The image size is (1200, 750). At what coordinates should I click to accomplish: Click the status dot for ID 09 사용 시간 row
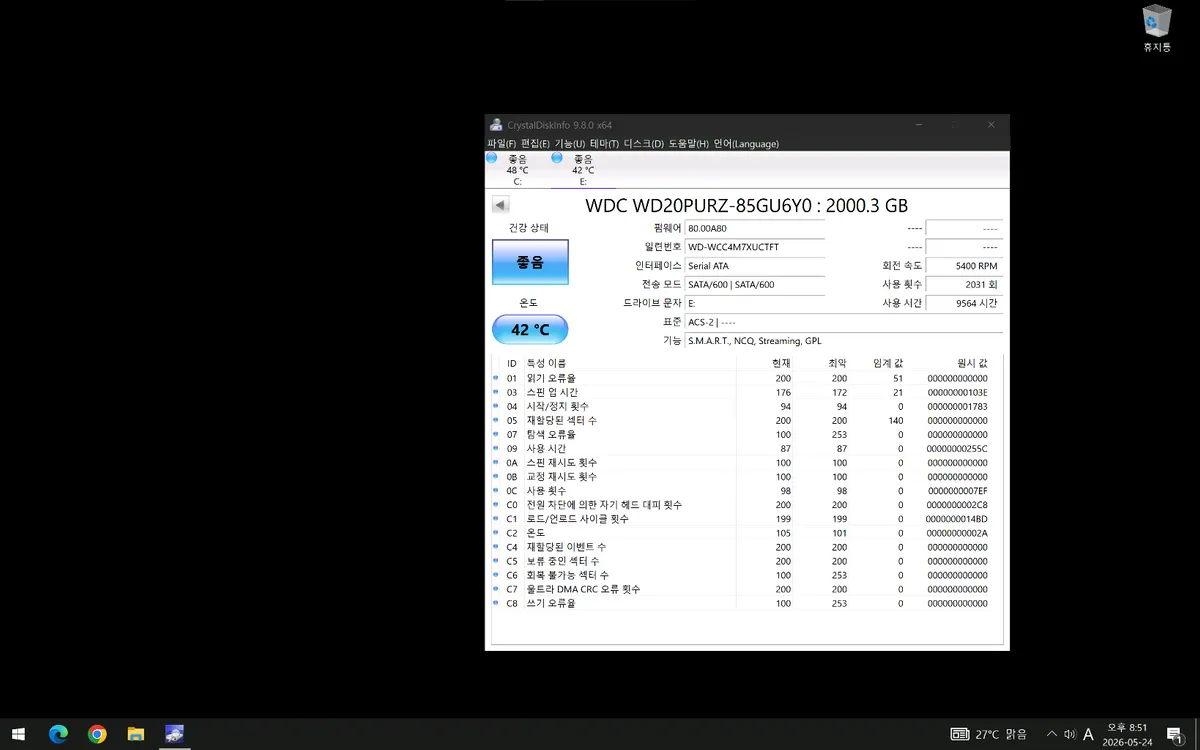495,448
